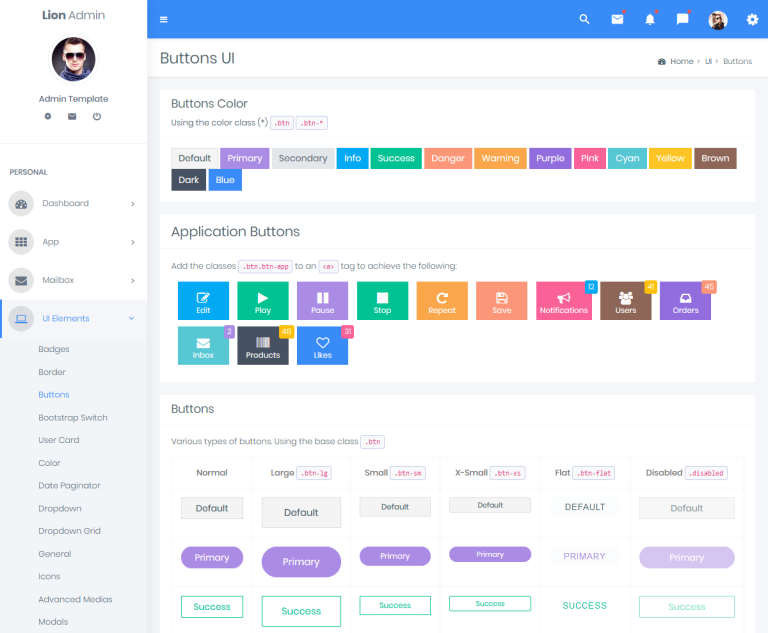Expand the App sidebar menu
Image resolution: width=768 pixels, height=633 pixels.
tap(73, 242)
